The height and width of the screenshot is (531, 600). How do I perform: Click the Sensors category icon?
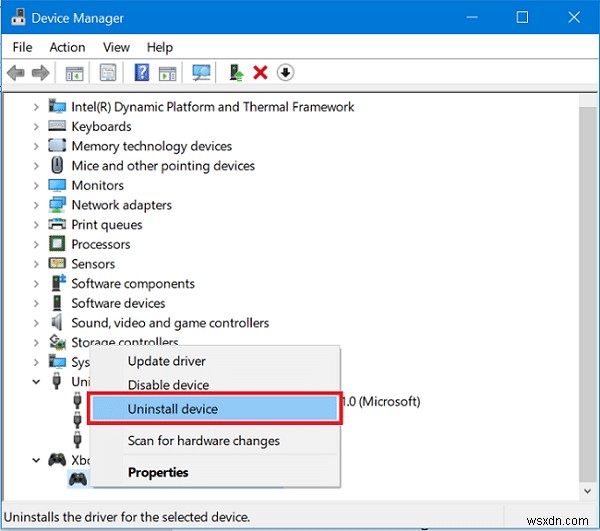click(x=57, y=263)
